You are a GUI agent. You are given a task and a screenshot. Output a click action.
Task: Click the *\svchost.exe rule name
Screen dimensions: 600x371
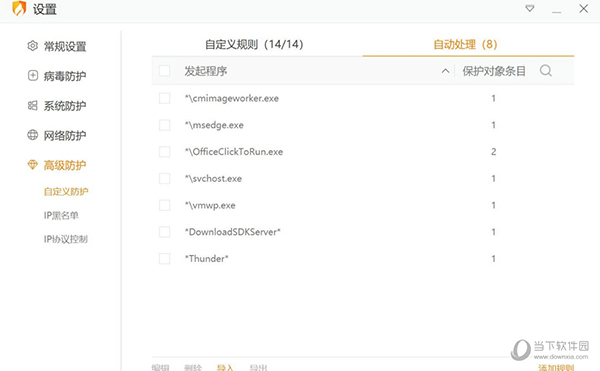click(x=214, y=179)
